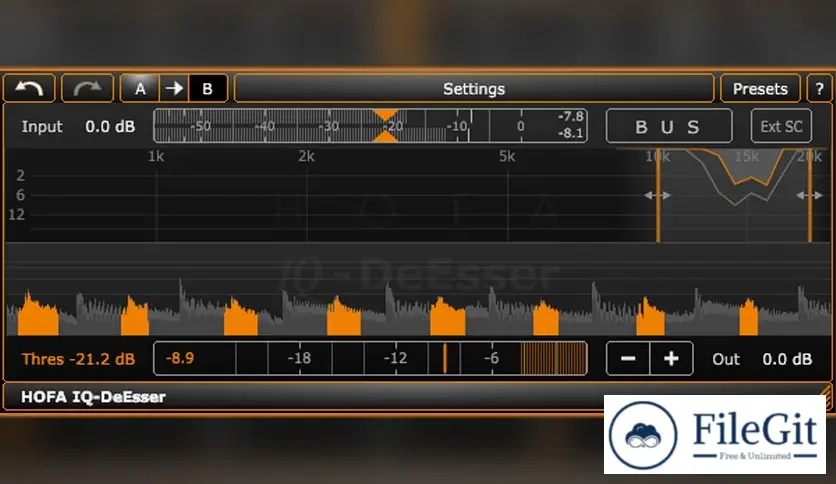Click the undo arrow button
836x484 pixels.
coord(29,88)
